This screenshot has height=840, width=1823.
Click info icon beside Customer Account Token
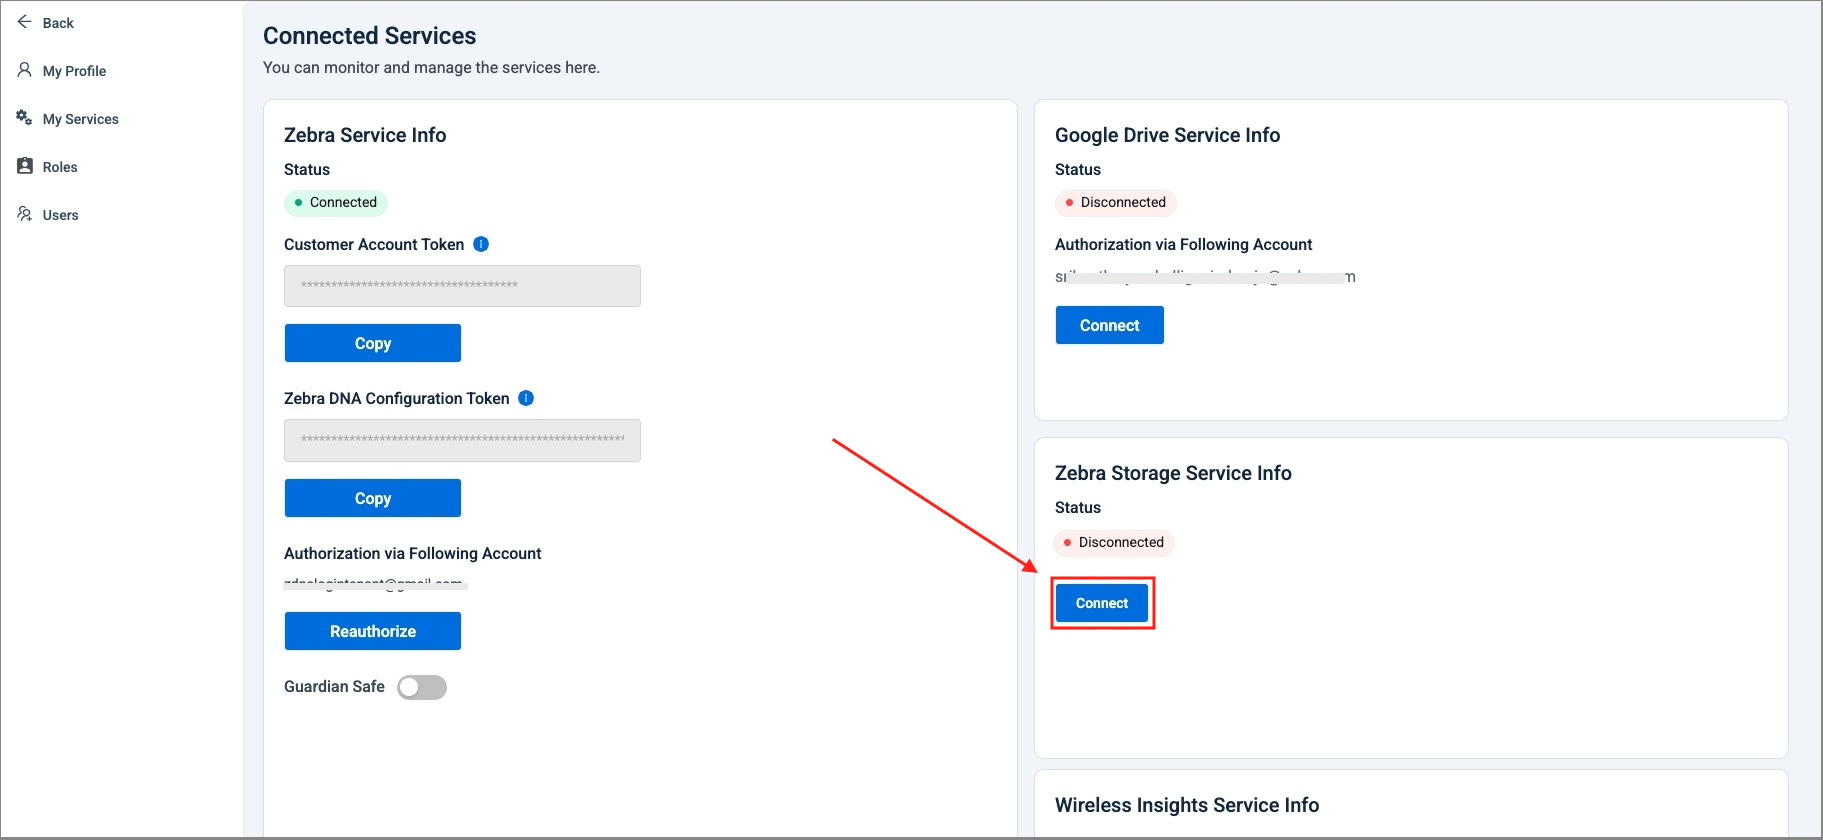click(481, 244)
